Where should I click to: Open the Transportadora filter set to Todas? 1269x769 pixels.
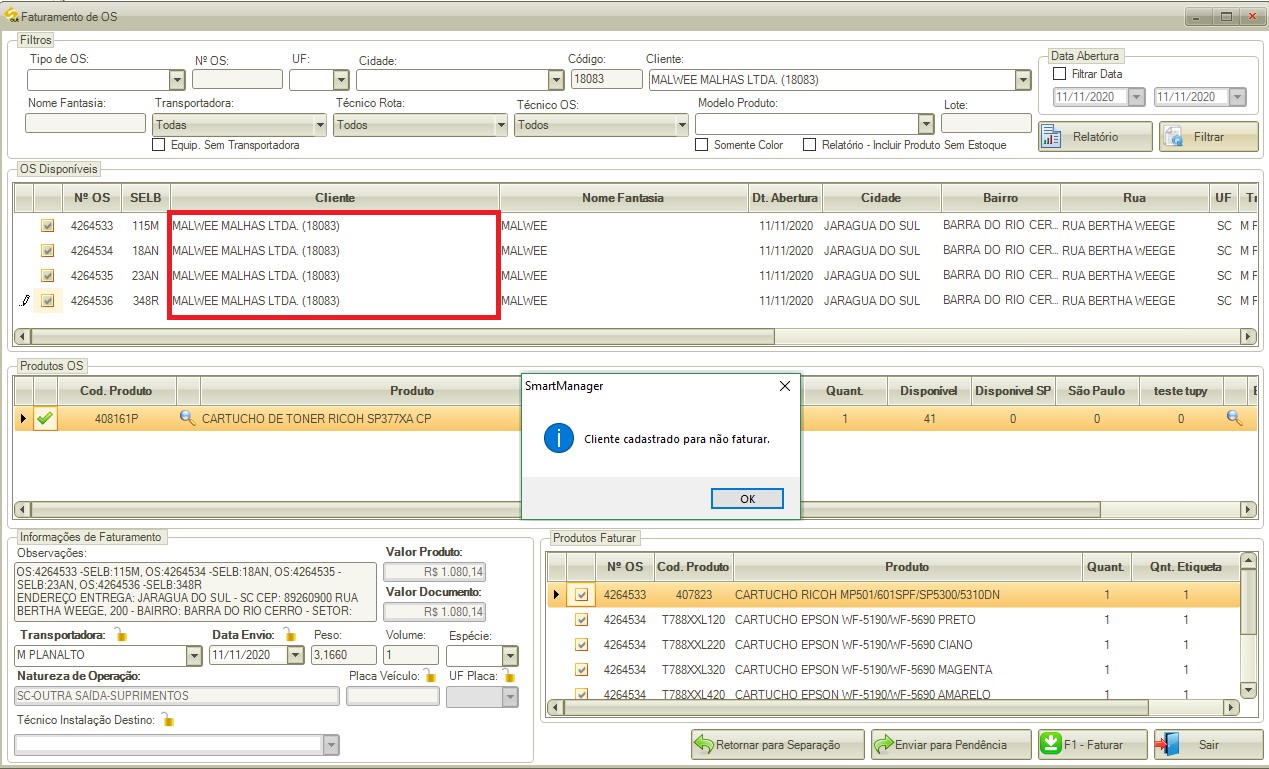click(320, 125)
